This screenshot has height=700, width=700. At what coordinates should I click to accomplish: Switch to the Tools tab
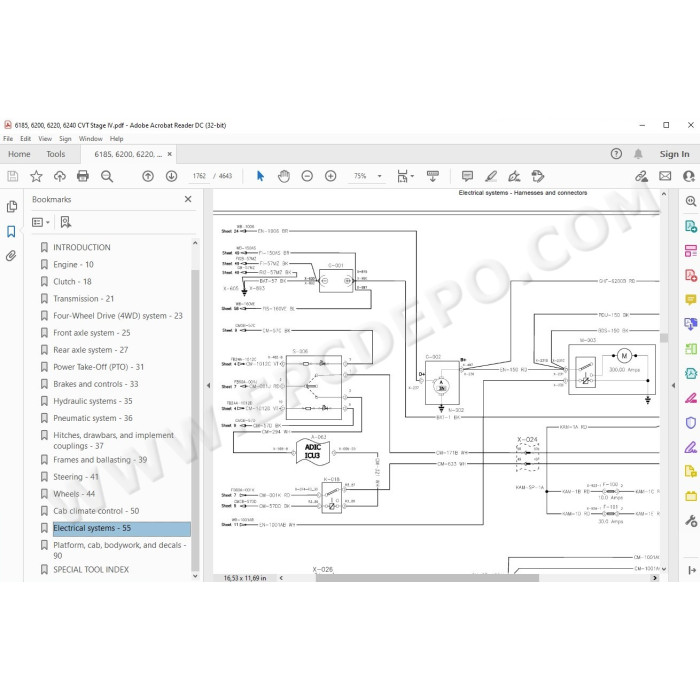56,154
